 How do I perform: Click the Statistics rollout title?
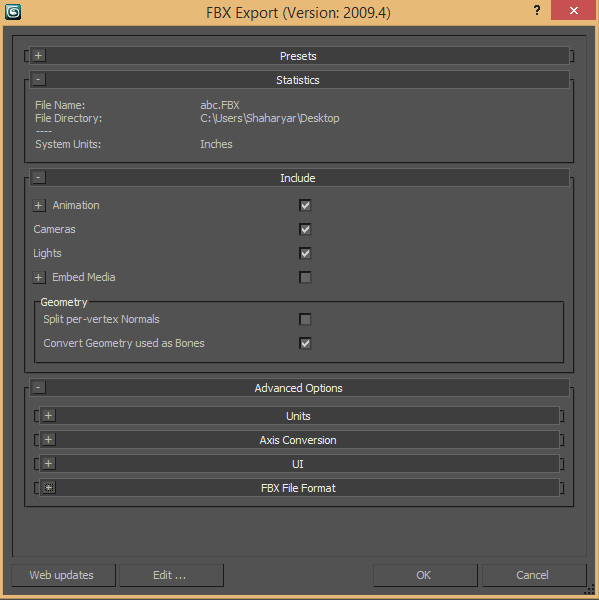[298, 80]
